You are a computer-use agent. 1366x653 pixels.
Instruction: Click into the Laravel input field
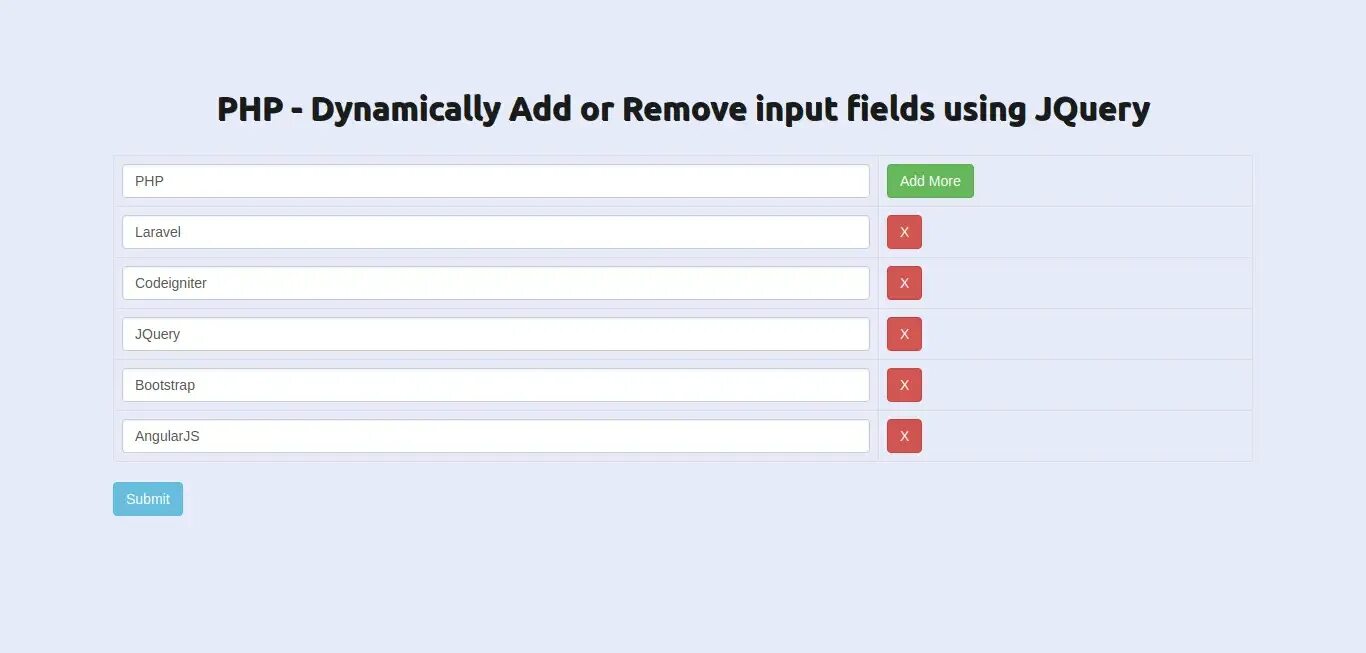pos(496,232)
